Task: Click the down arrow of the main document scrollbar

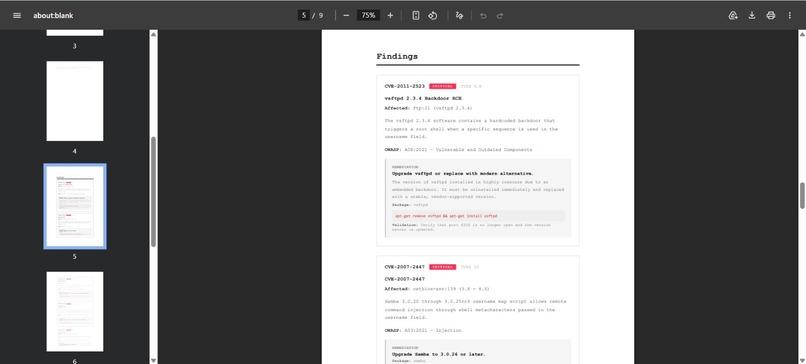Action: pos(802,360)
